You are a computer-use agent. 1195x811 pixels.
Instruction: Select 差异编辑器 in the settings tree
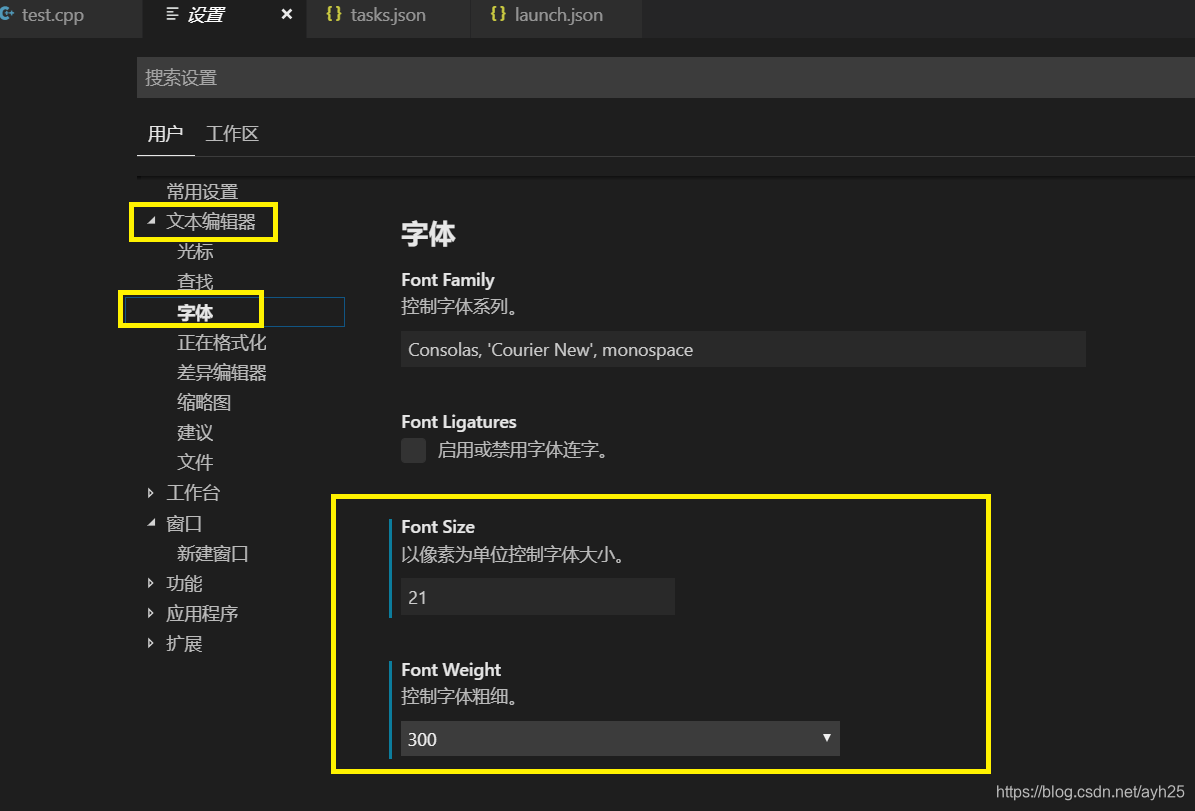[222, 372]
